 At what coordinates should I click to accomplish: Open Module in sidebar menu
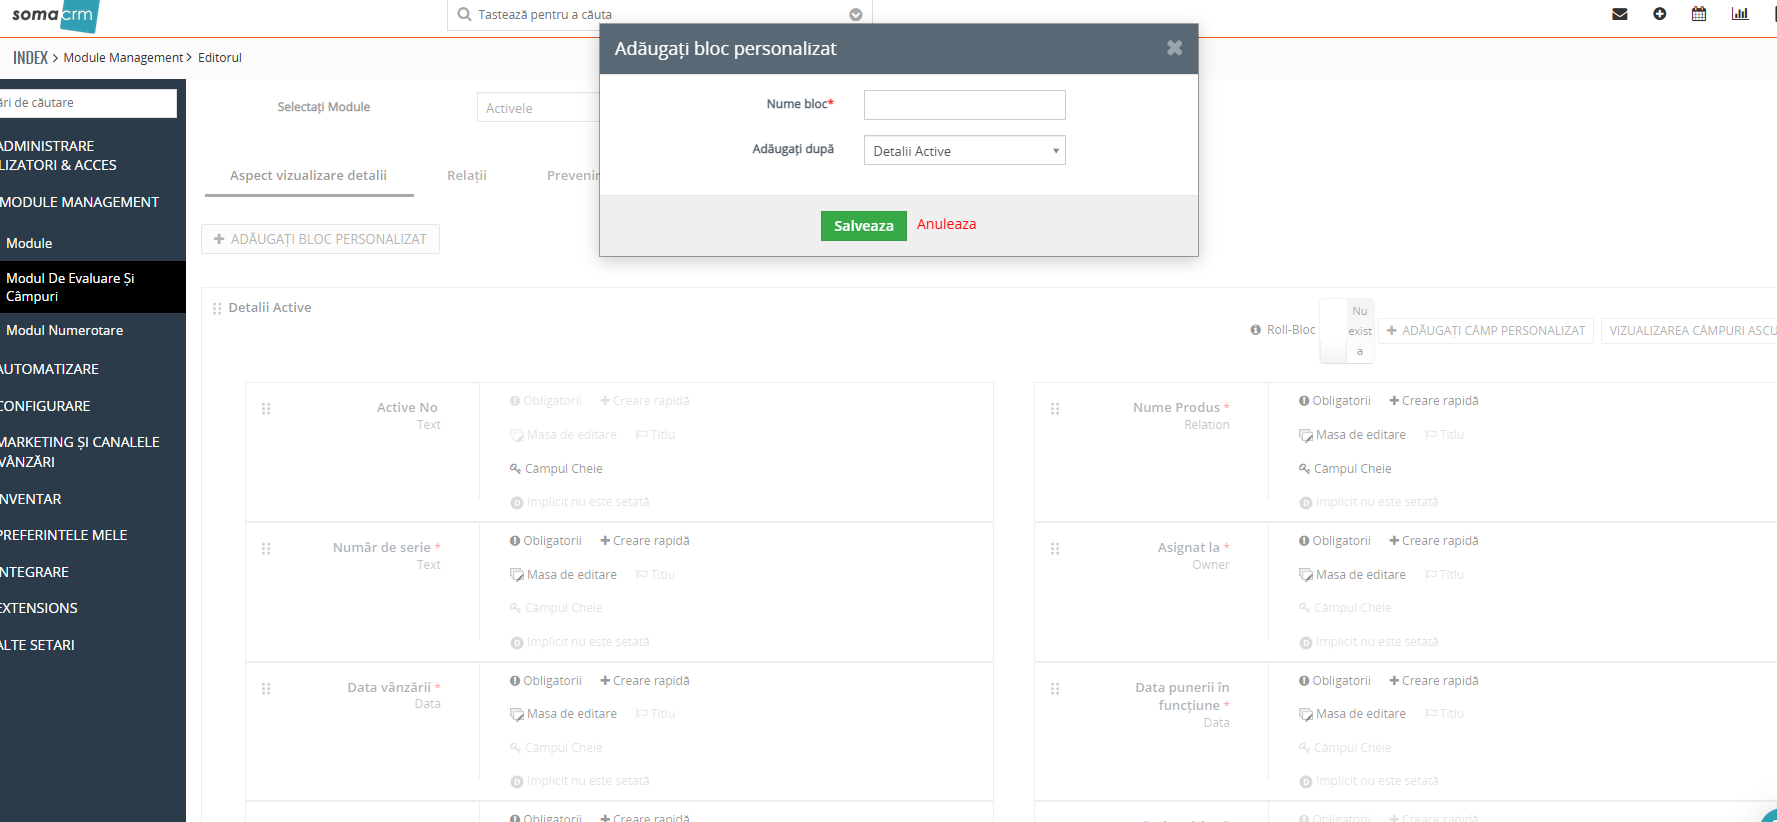(x=29, y=243)
